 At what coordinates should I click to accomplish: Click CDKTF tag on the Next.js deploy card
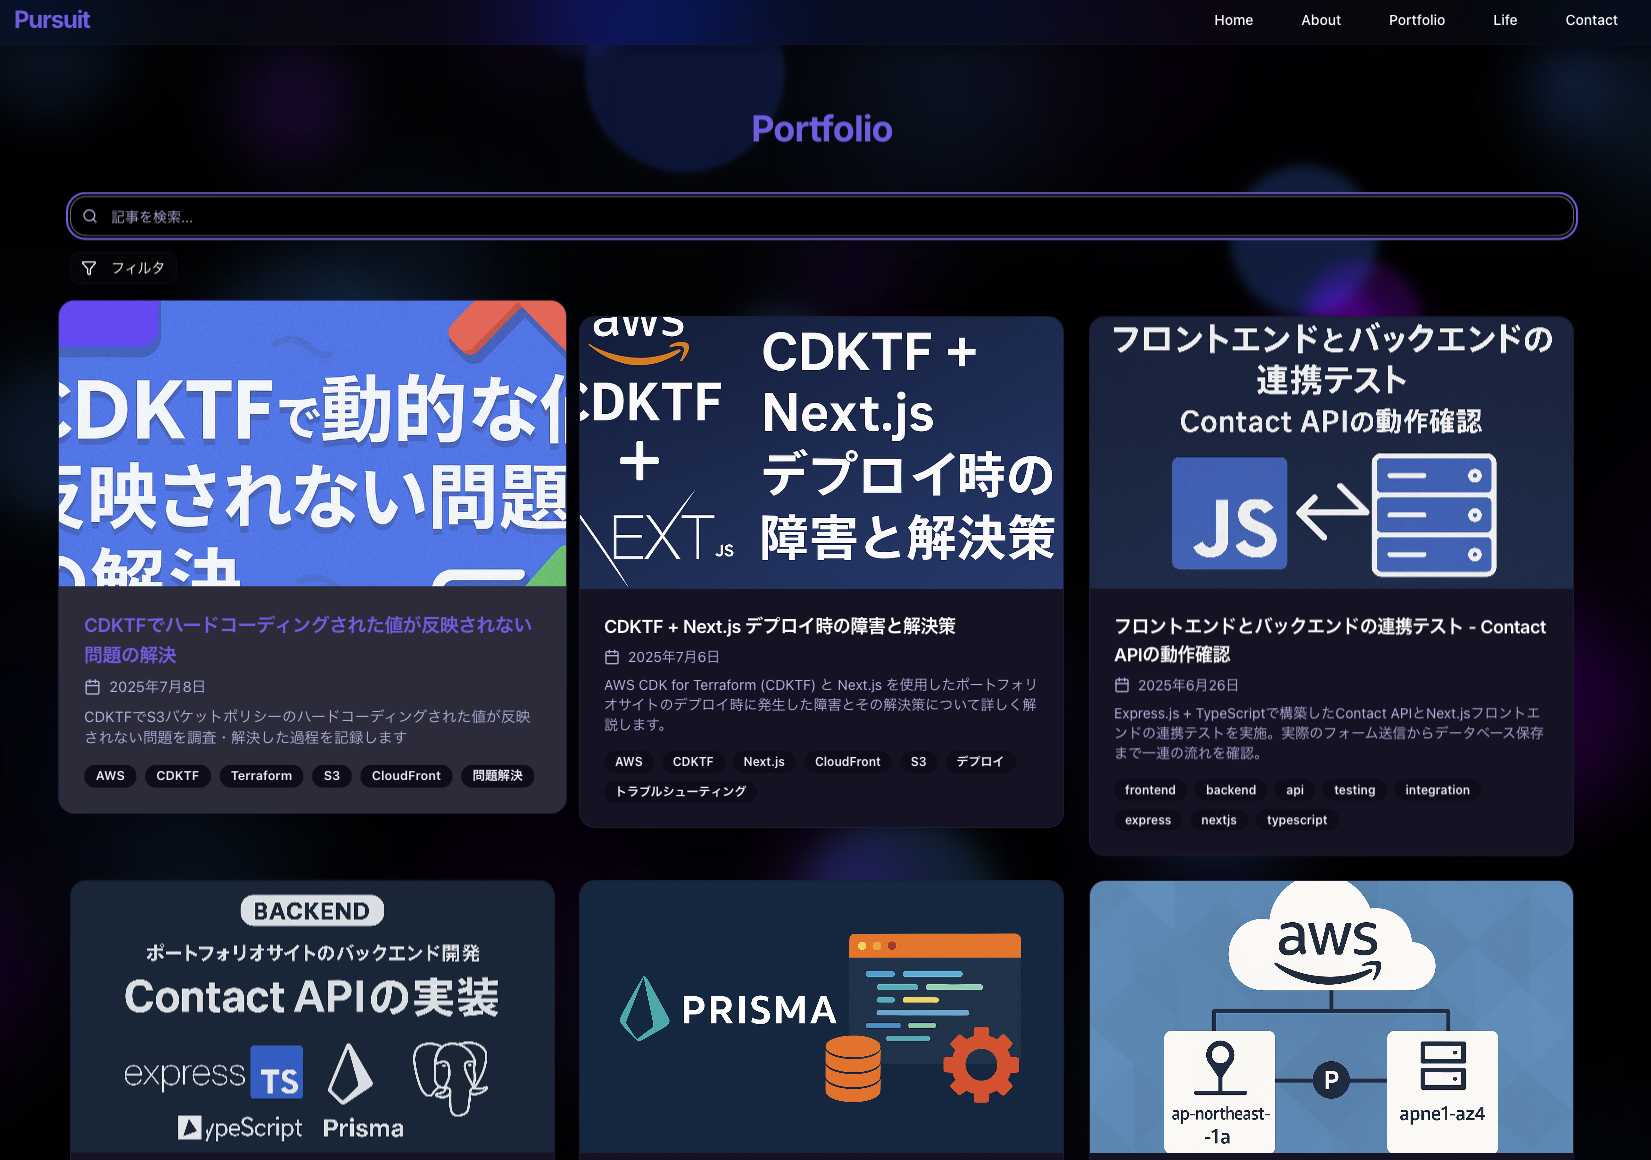pyautogui.click(x=693, y=762)
